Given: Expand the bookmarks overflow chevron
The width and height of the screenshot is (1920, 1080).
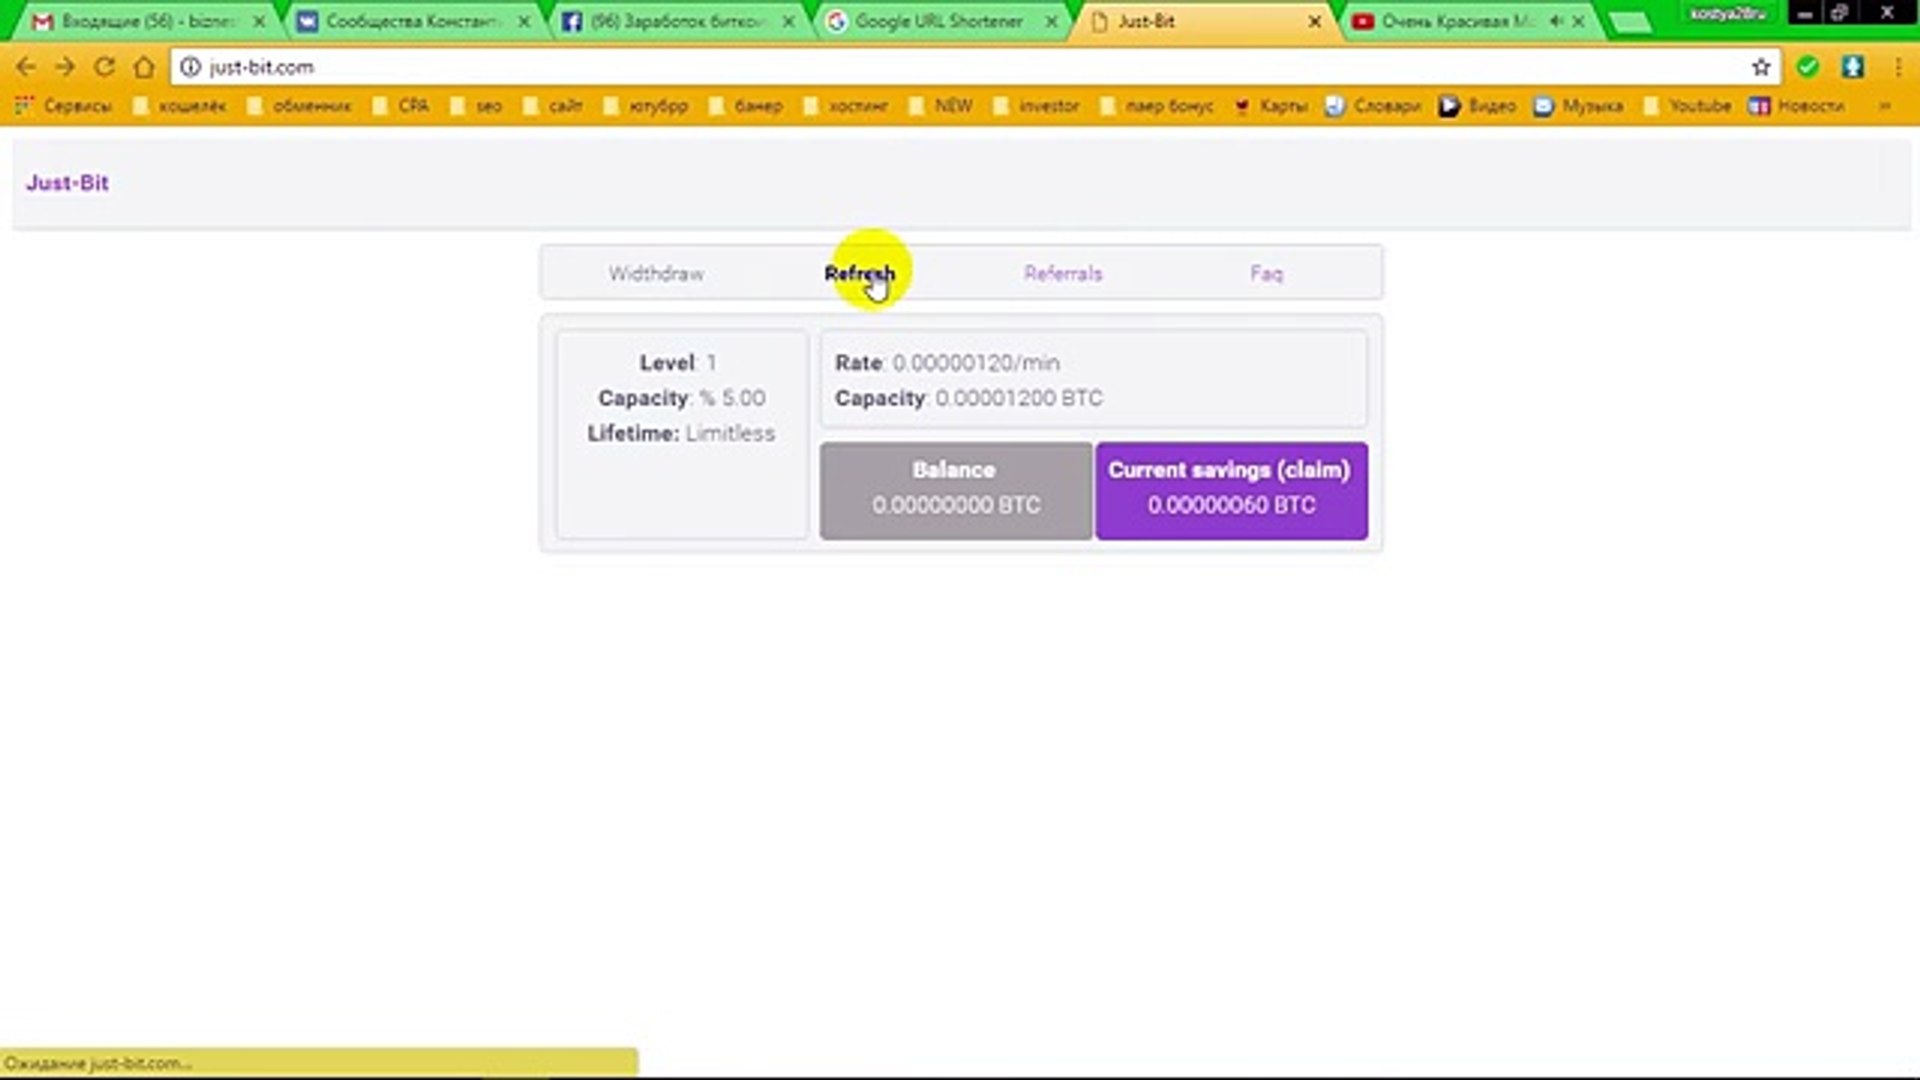Looking at the screenshot, I should pos(1884,106).
